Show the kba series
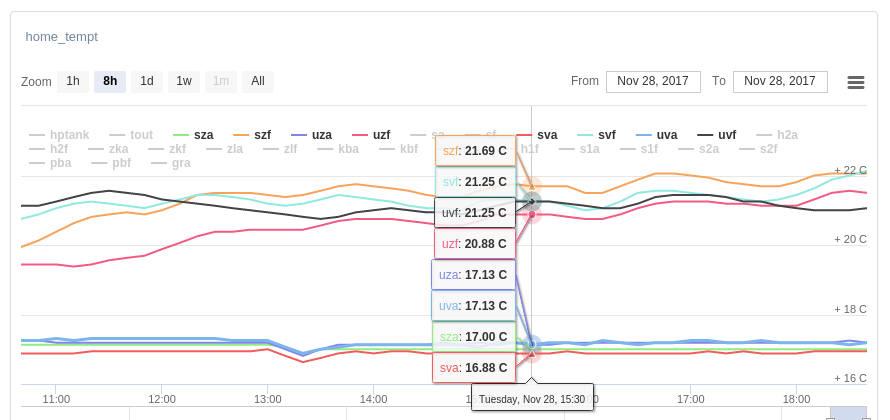Image resolution: width=890 pixels, height=420 pixels. 338,149
